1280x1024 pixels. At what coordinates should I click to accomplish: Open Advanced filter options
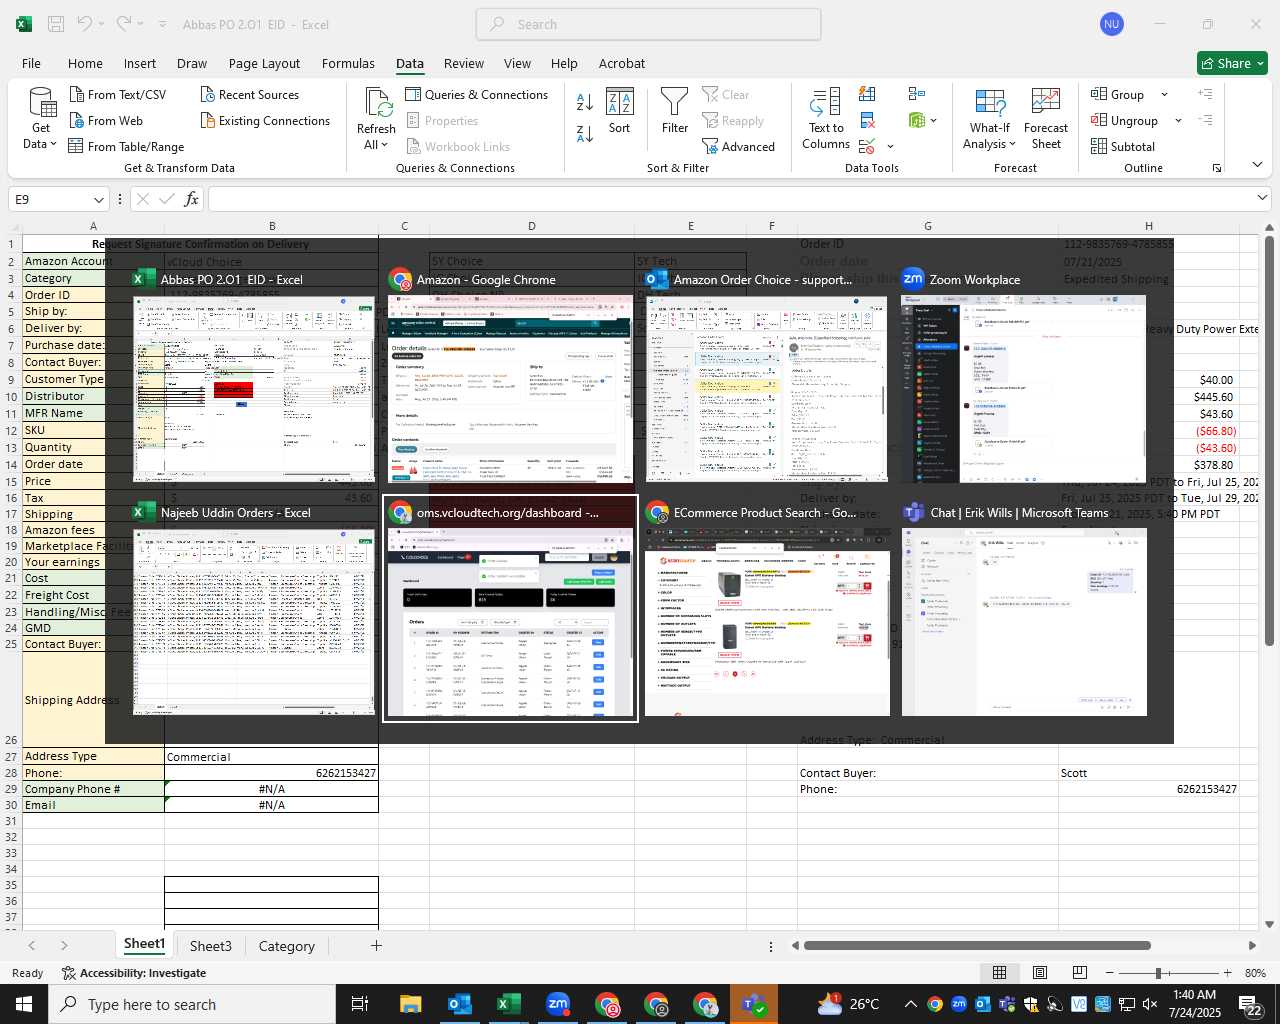tap(738, 147)
